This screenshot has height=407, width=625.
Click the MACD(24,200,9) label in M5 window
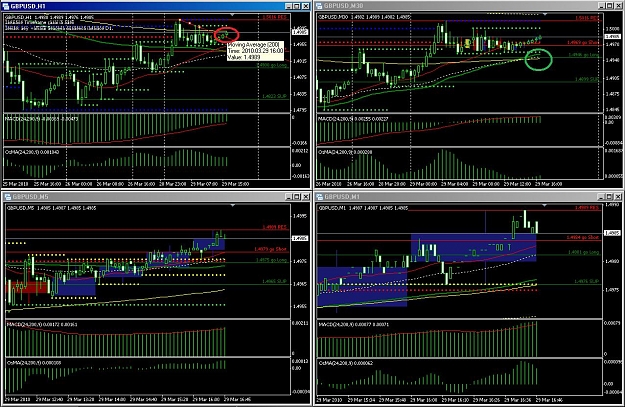point(42,324)
